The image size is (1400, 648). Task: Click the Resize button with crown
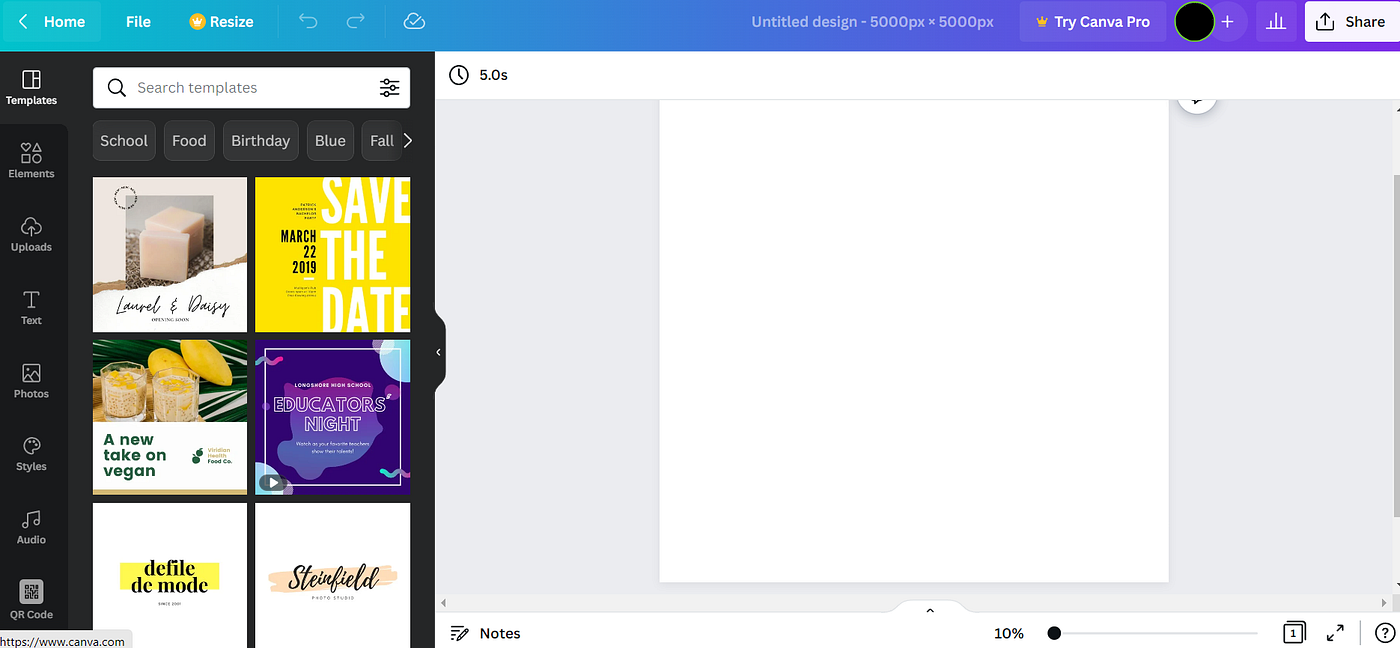[x=221, y=21]
